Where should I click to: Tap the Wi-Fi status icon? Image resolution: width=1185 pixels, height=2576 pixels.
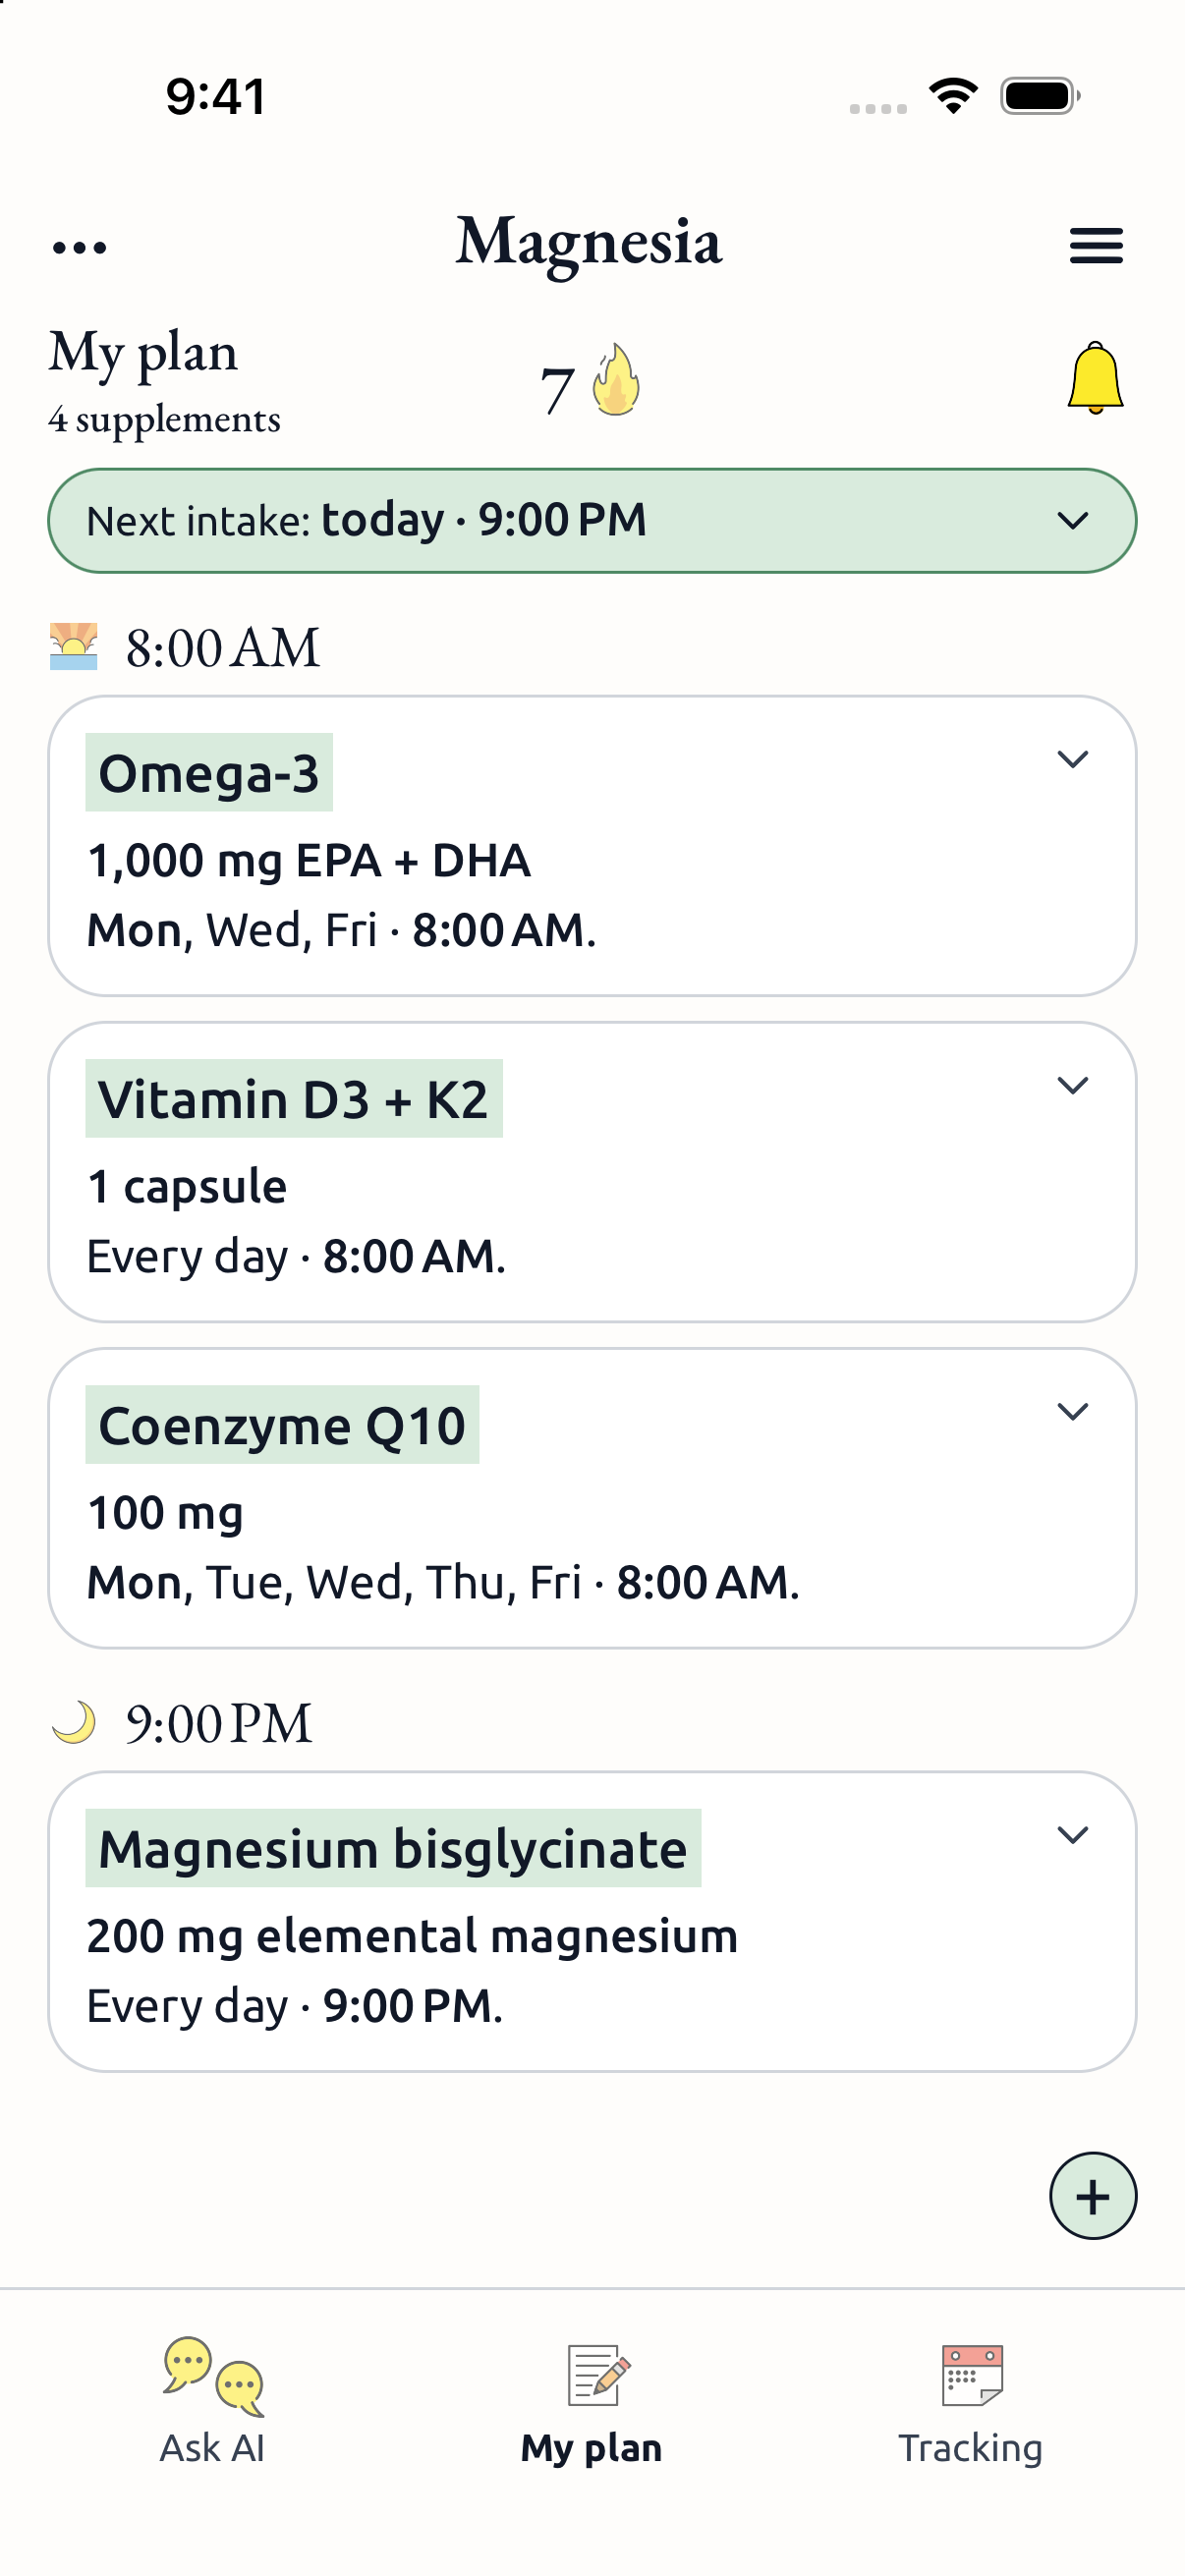click(953, 96)
